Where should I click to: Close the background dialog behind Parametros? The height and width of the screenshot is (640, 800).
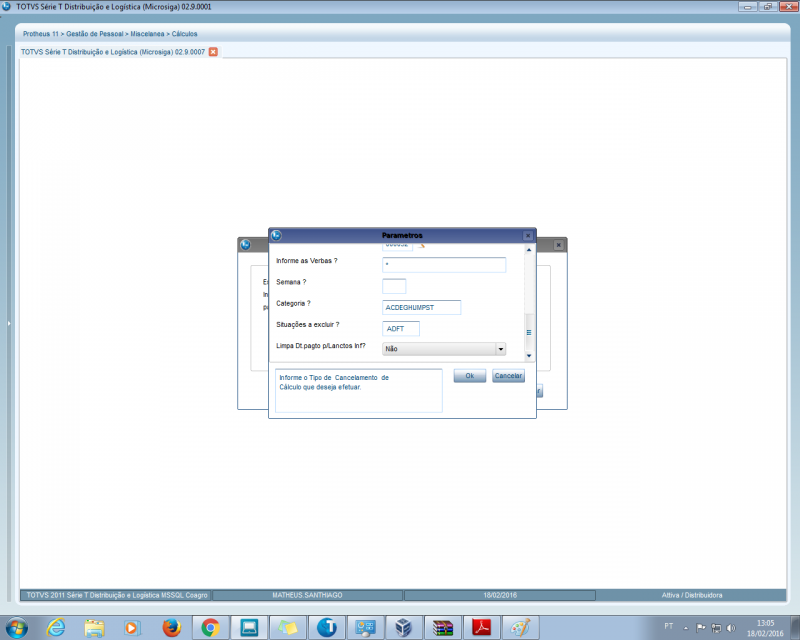(x=559, y=245)
